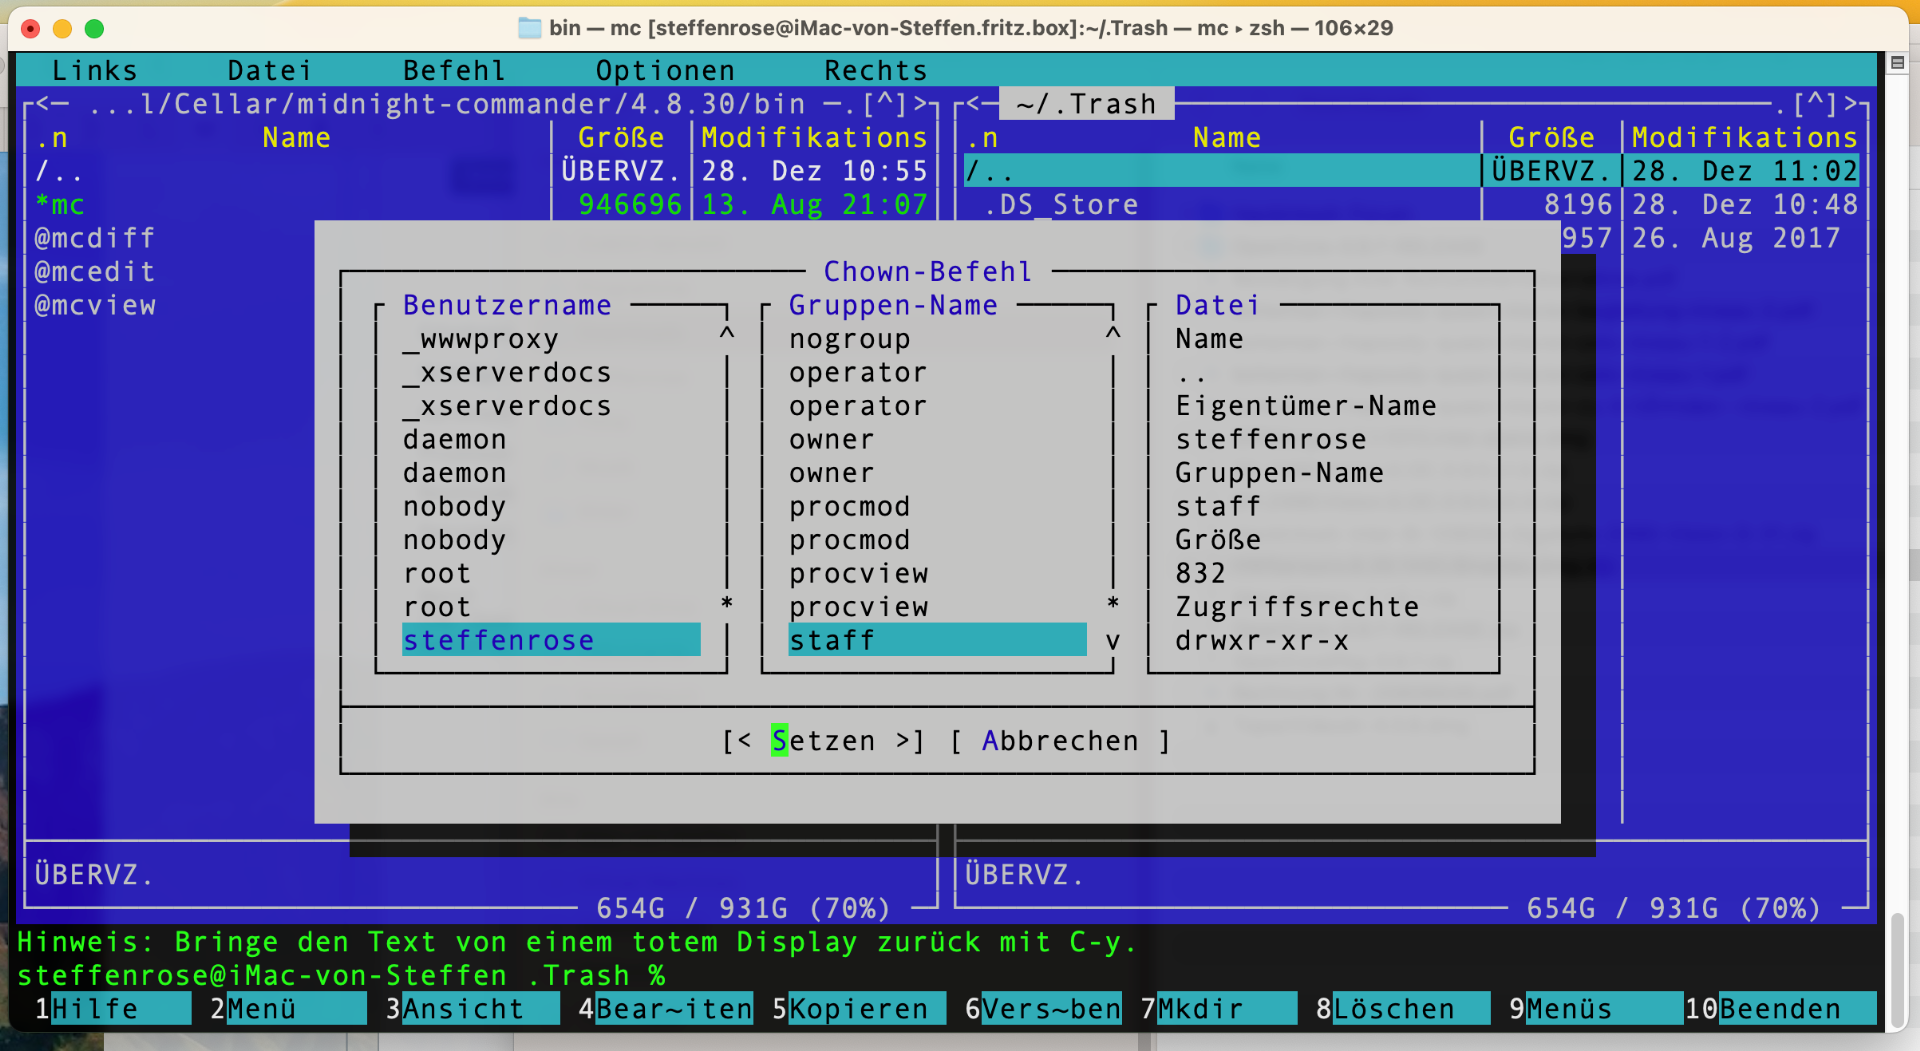Select user steffenrose in Benutzername list

498,640
